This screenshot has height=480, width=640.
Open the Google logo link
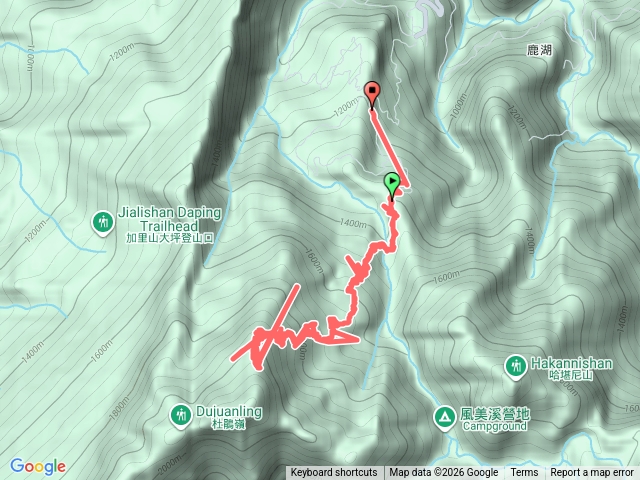coord(38,467)
